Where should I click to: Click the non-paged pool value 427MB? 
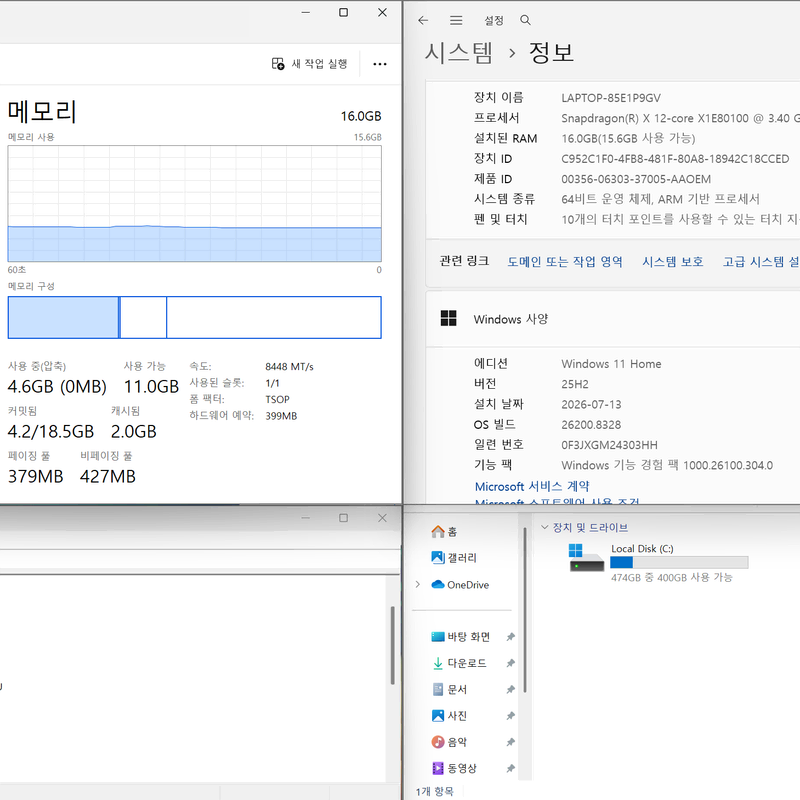point(108,476)
